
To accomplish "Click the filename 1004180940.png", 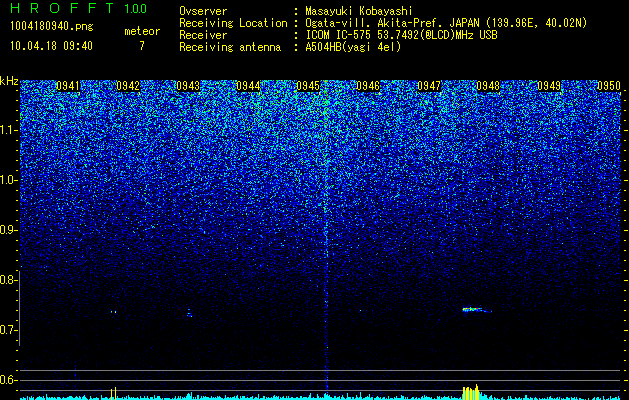I will 52,27.
